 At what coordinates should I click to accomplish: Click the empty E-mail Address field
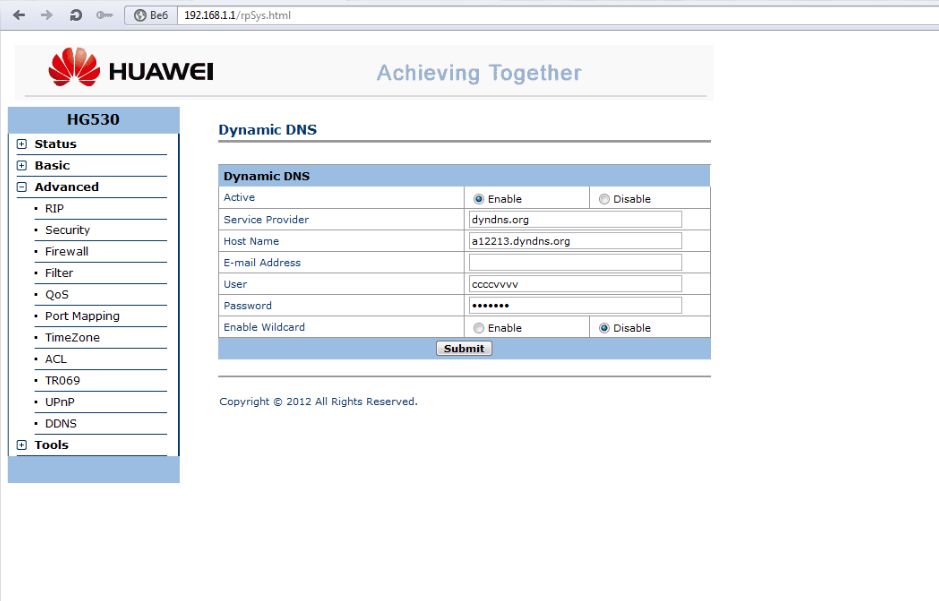coord(575,263)
